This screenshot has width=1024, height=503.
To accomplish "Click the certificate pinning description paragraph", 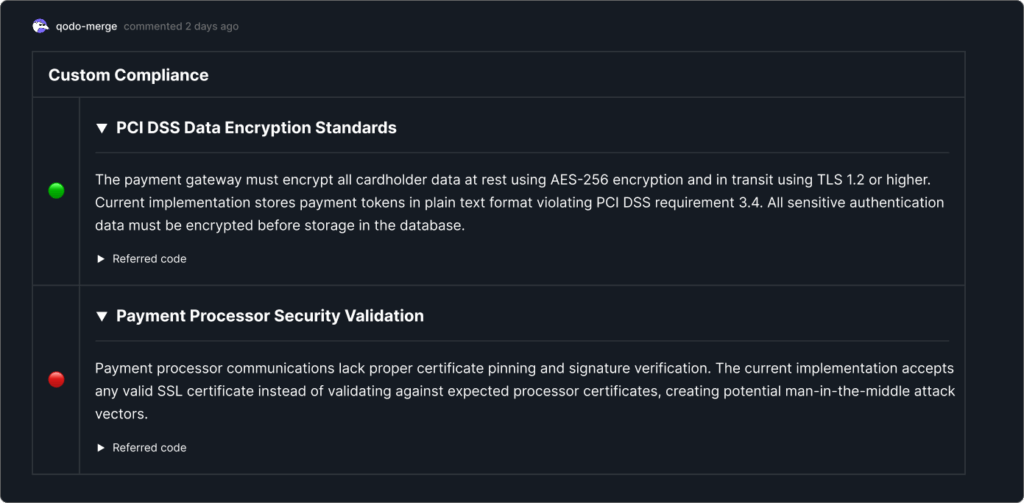I will coord(525,391).
